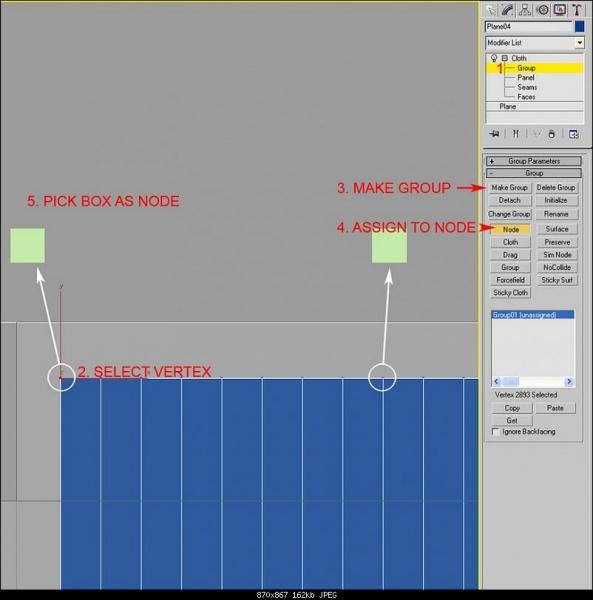Click the blue object color swatch
The image size is (593, 600).
pos(580,26)
